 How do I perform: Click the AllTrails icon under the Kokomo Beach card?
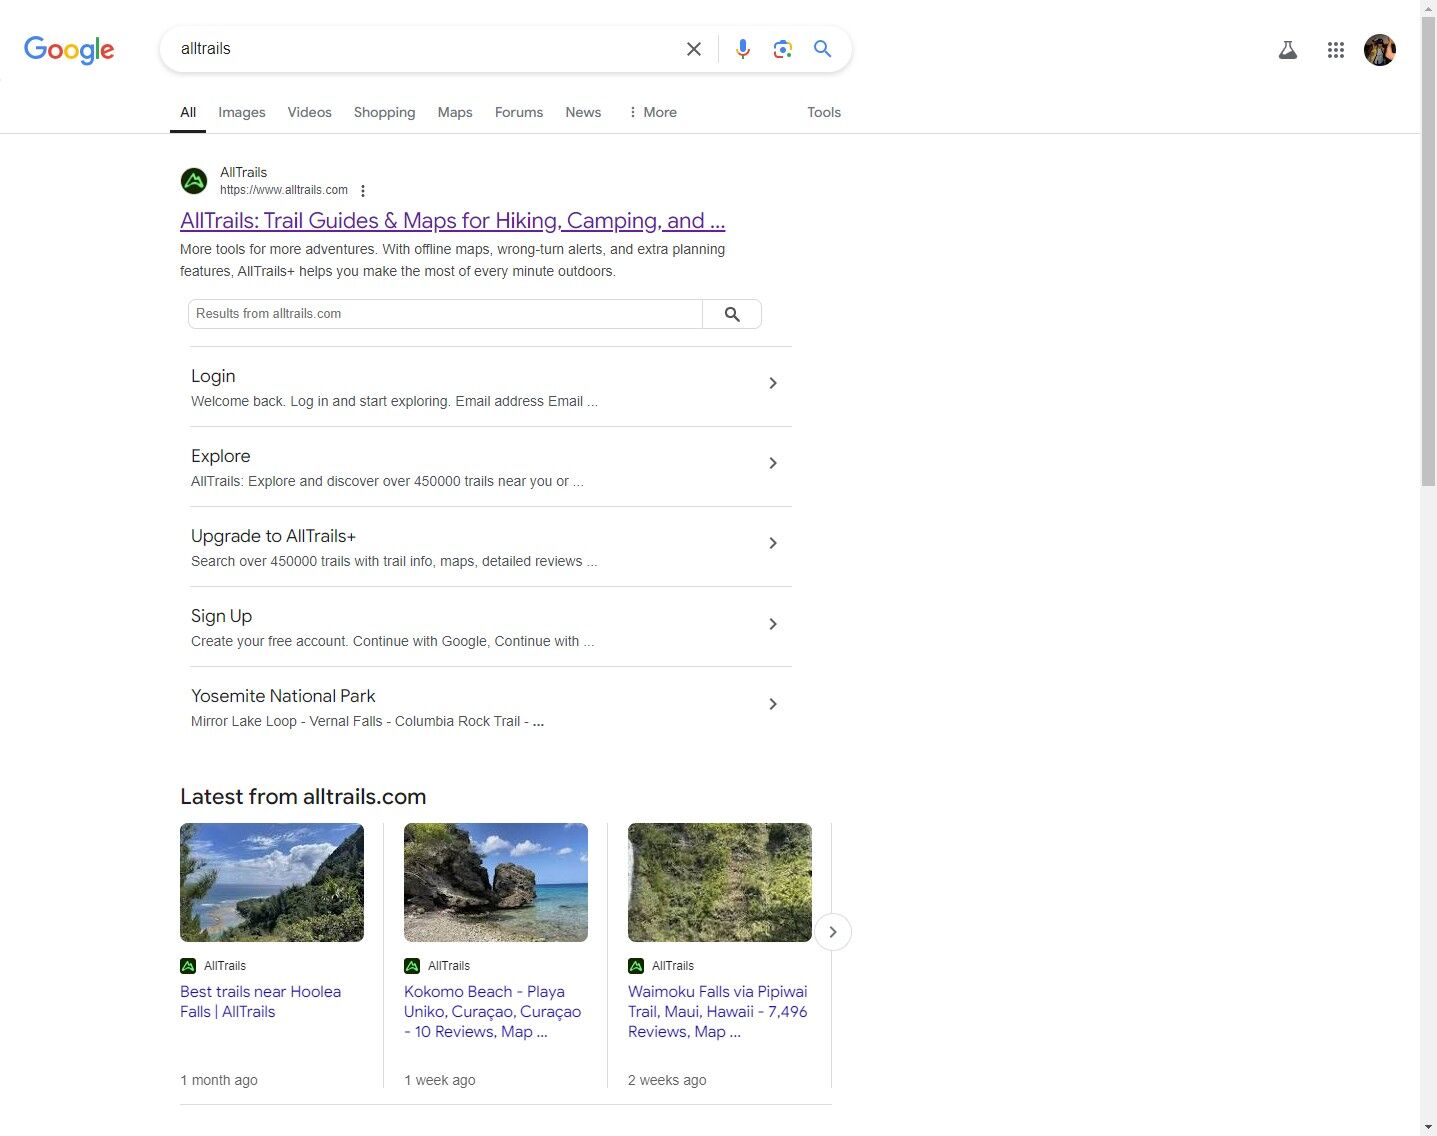(412, 966)
